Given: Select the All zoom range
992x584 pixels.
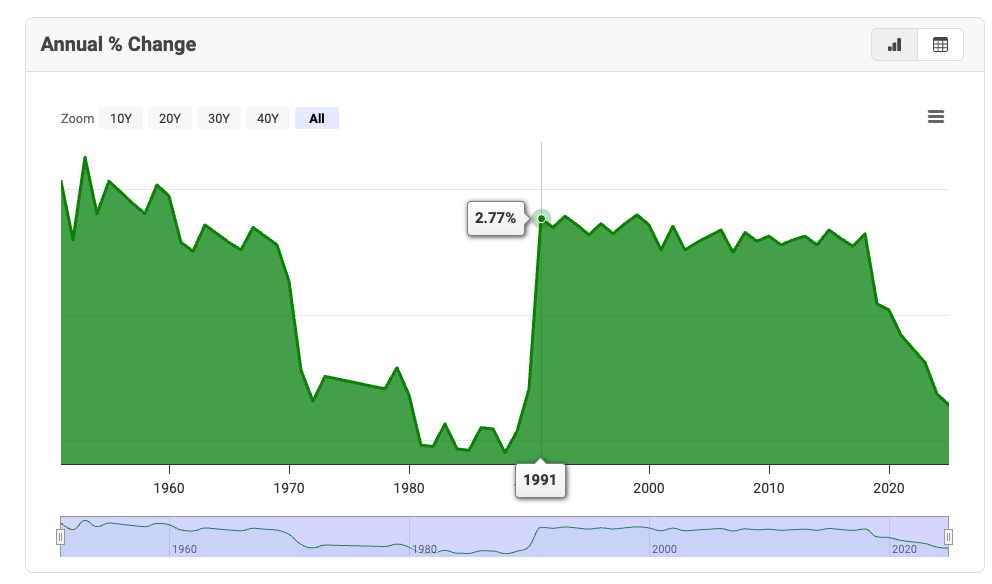Looking at the screenshot, I should (317, 119).
